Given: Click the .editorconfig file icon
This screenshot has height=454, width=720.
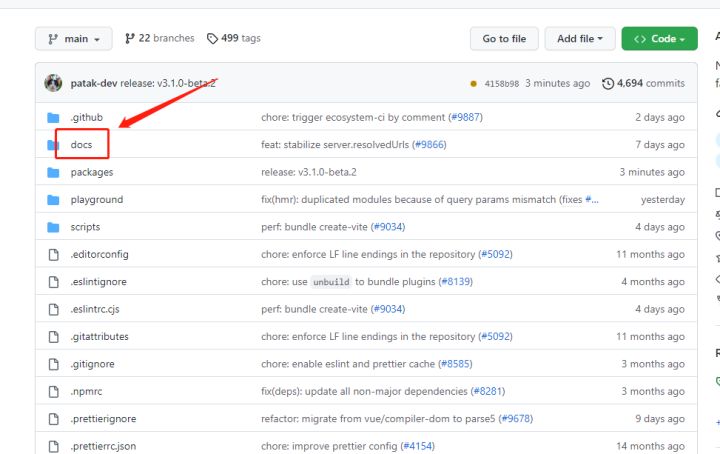Looking at the screenshot, I should pyautogui.click(x=54, y=255).
